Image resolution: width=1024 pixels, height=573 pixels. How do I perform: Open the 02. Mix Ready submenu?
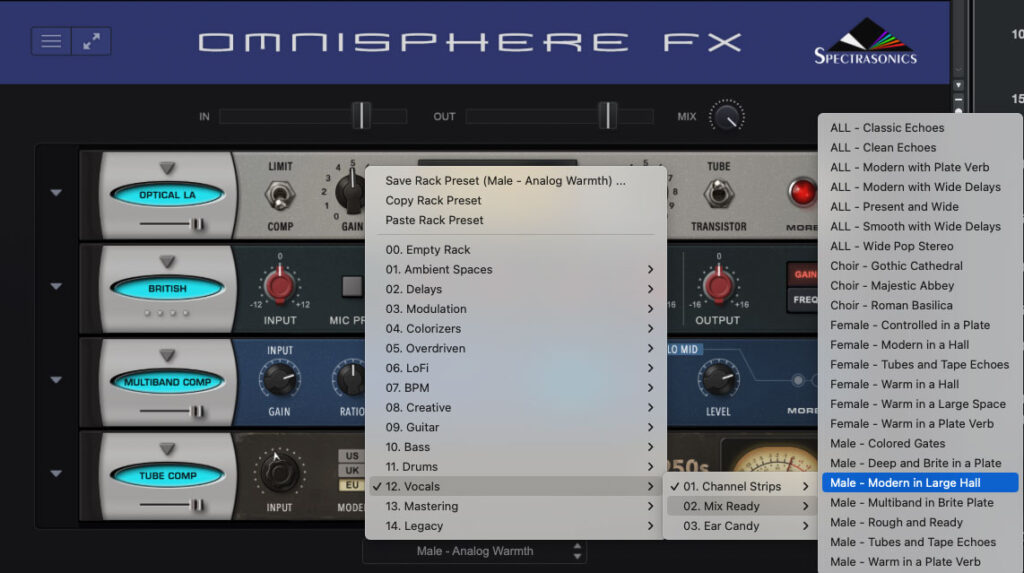[x=741, y=506]
